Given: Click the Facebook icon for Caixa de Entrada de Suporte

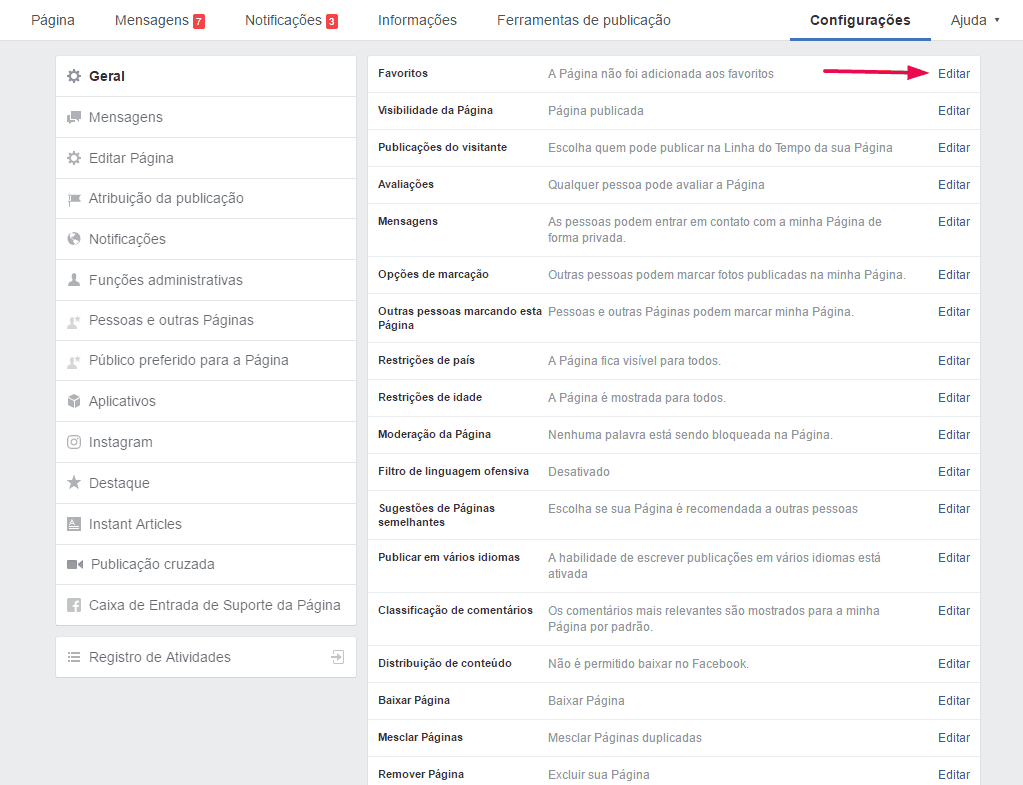Looking at the screenshot, I should [x=74, y=606].
